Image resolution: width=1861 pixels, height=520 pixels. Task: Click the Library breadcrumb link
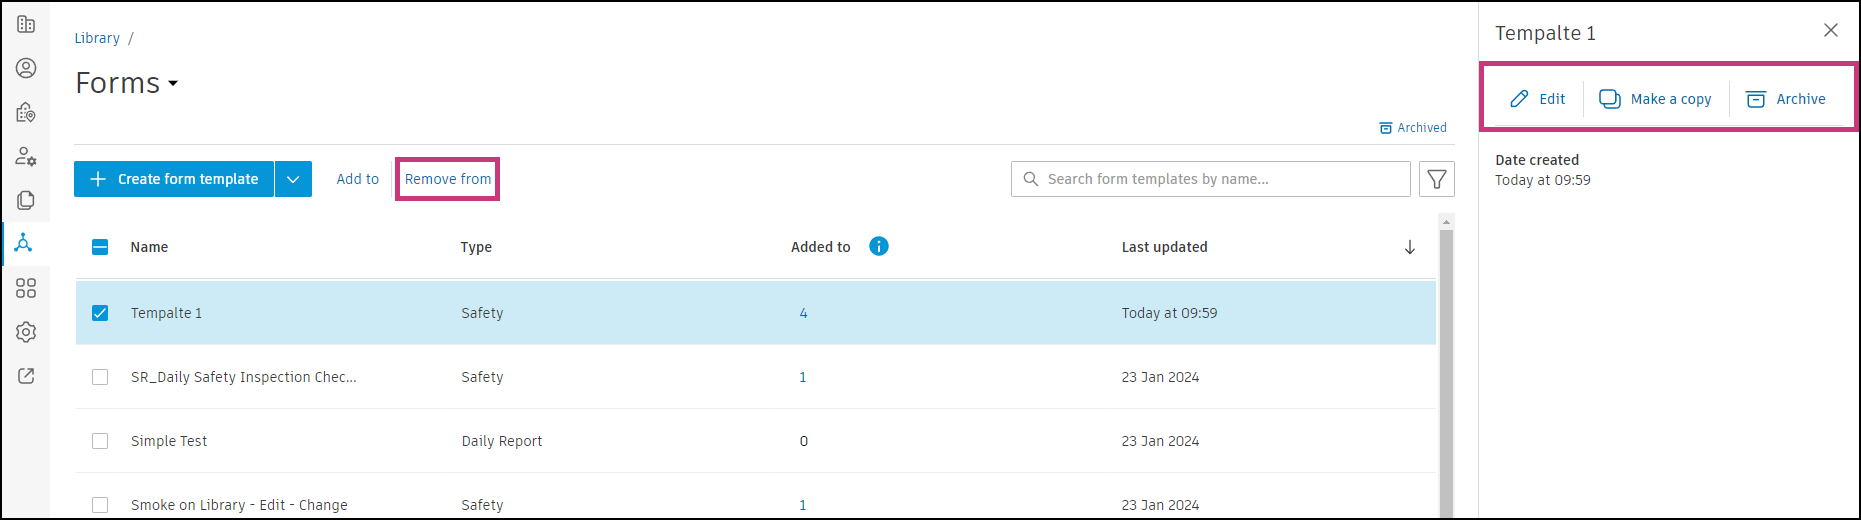(97, 38)
